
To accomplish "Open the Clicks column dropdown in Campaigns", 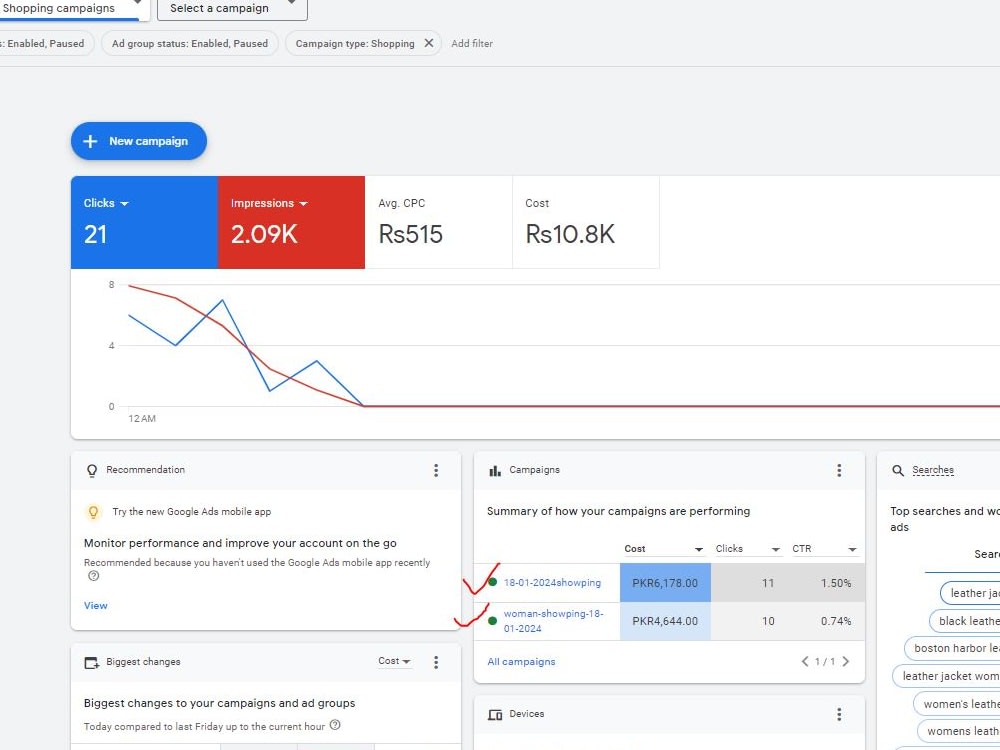I will 776,549.
